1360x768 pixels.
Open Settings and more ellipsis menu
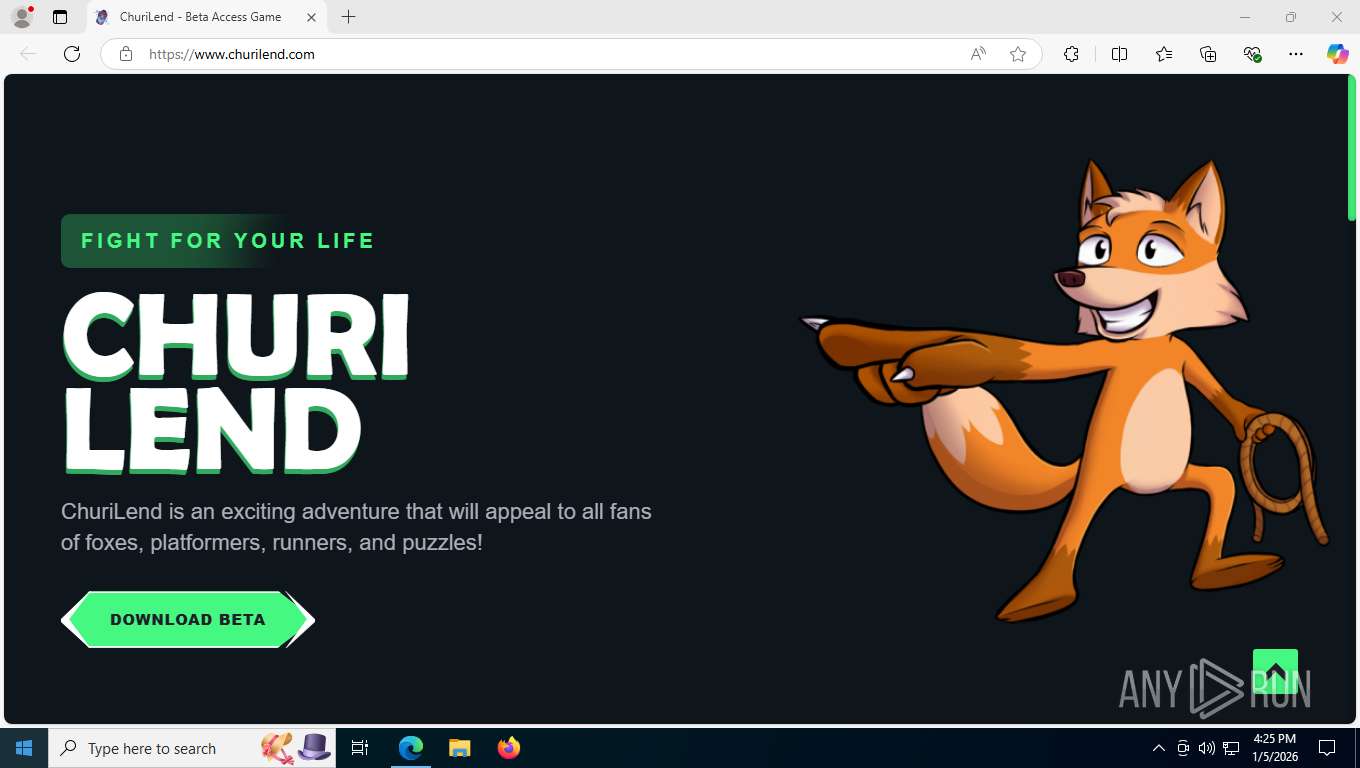click(1296, 54)
